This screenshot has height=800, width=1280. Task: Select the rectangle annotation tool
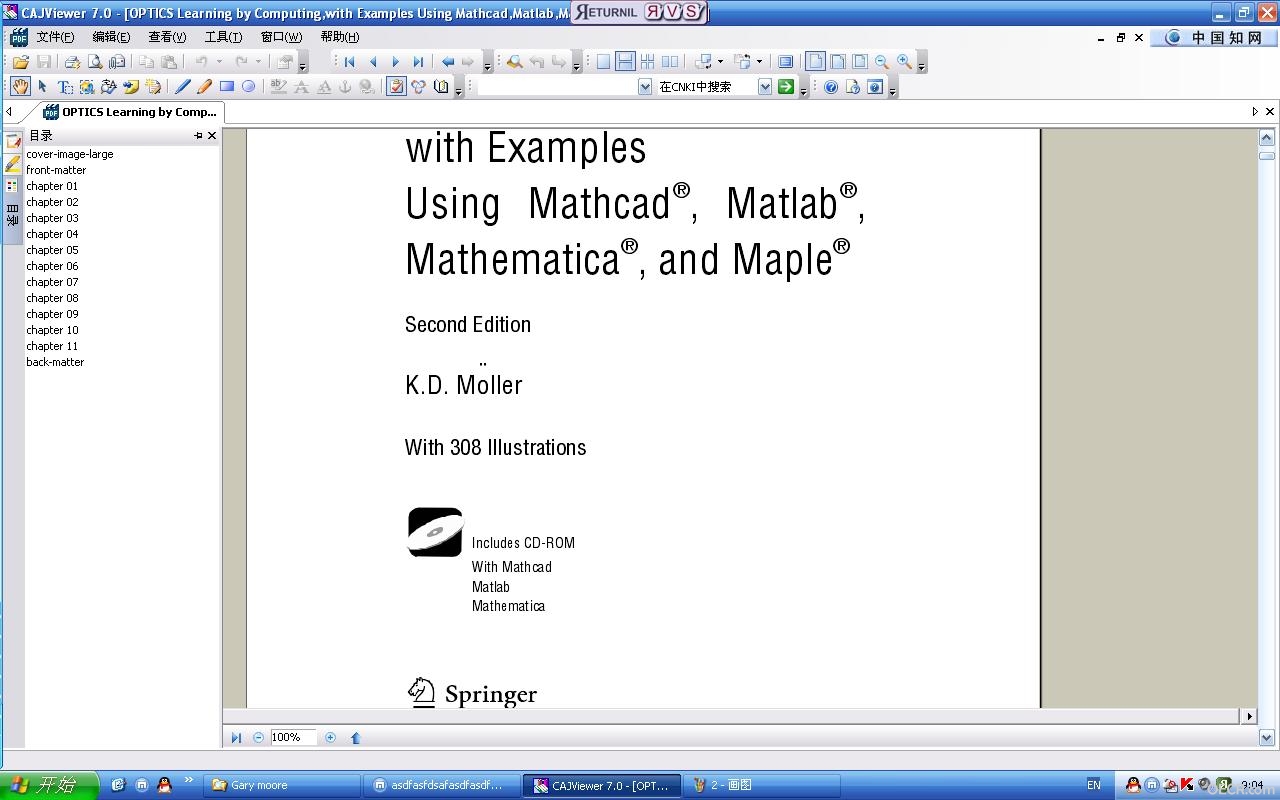tap(227, 87)
